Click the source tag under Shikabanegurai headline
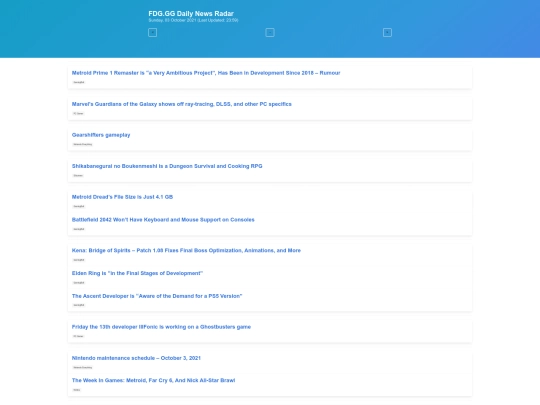Image resolution: width=540 pixels, height=405 pixels. click(78, 175)
